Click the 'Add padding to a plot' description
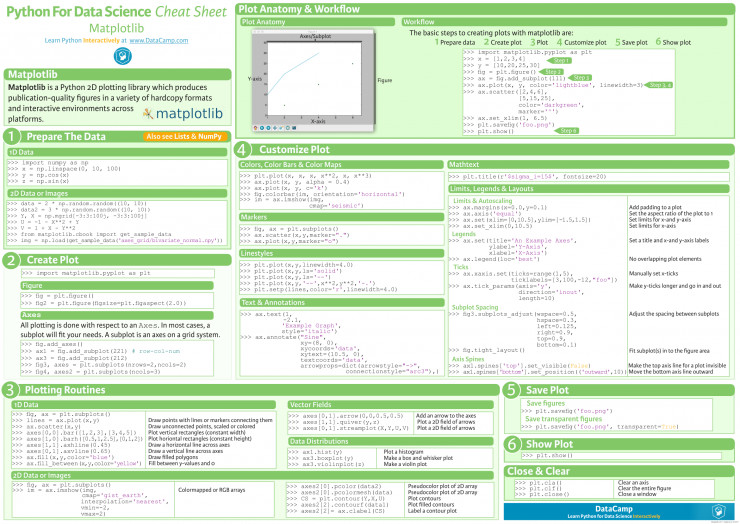Screen dimensions: 740x524 tap(655, 207)
